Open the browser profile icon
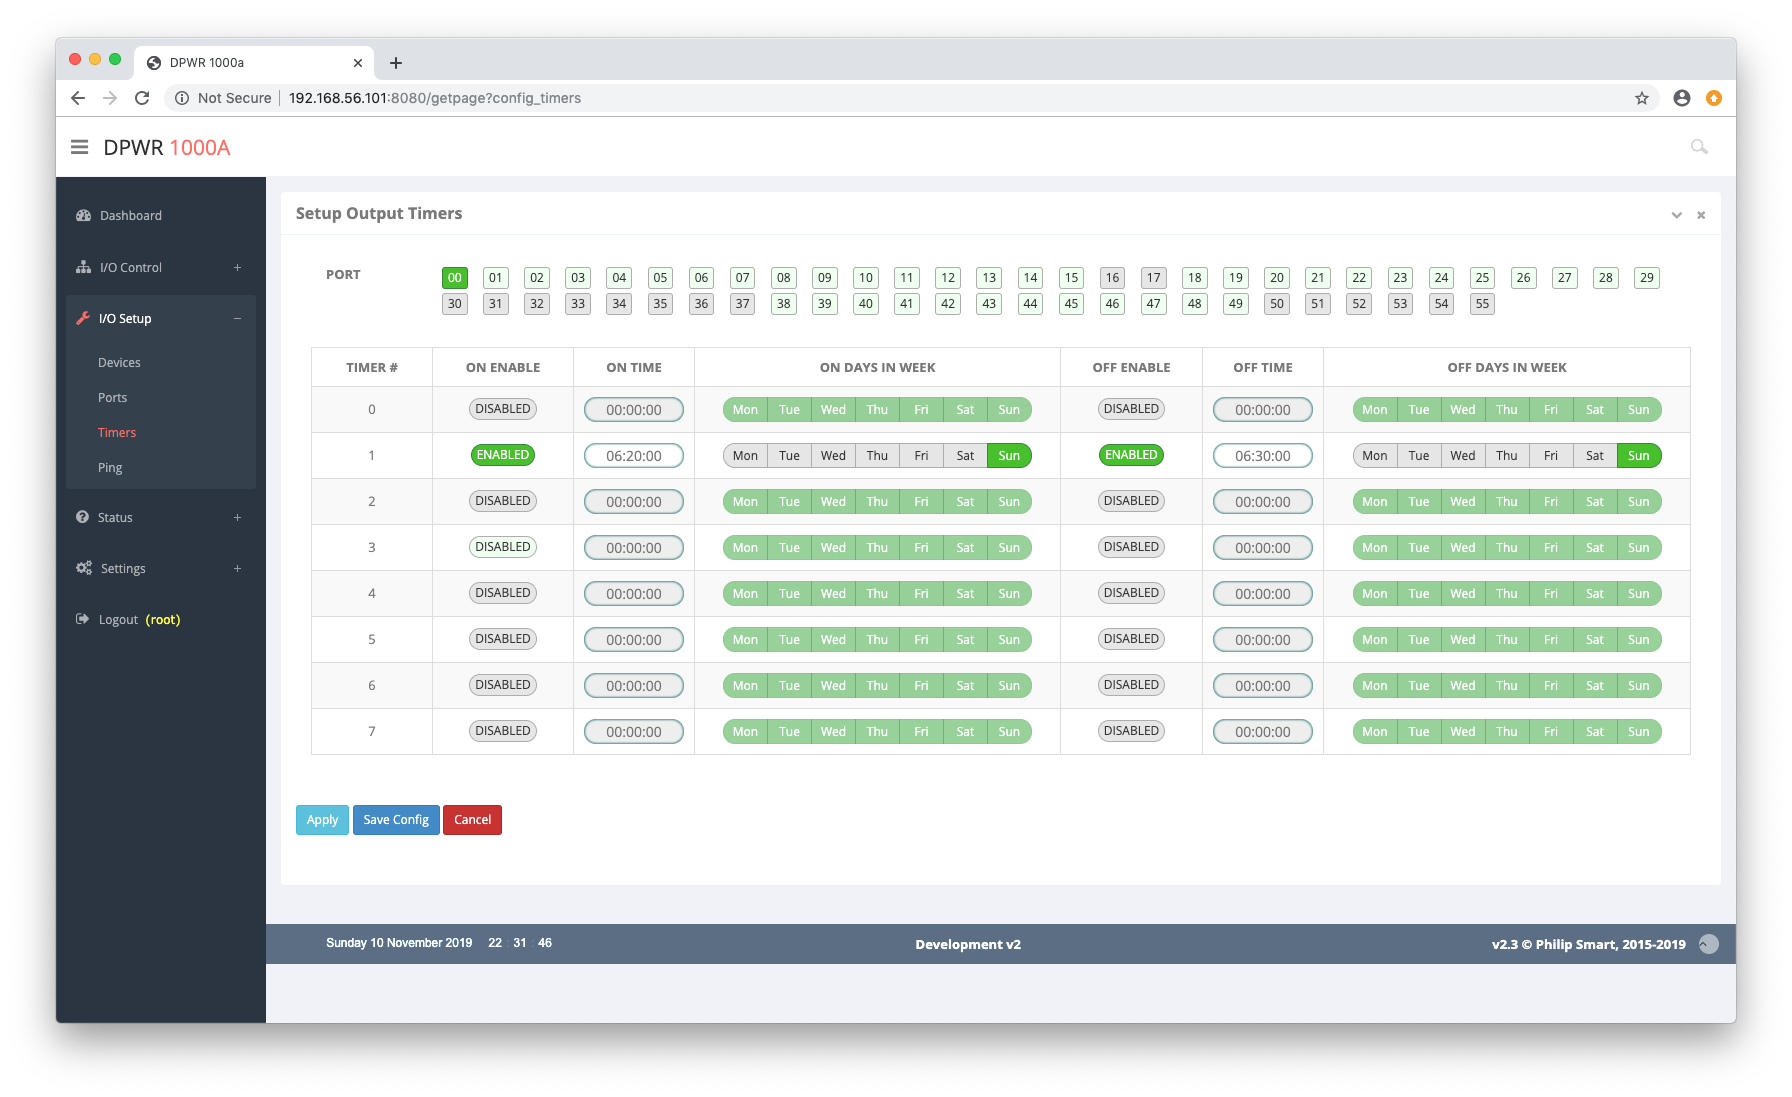Screen dimensions: 1792x1097 click(x=1681, y=98)
